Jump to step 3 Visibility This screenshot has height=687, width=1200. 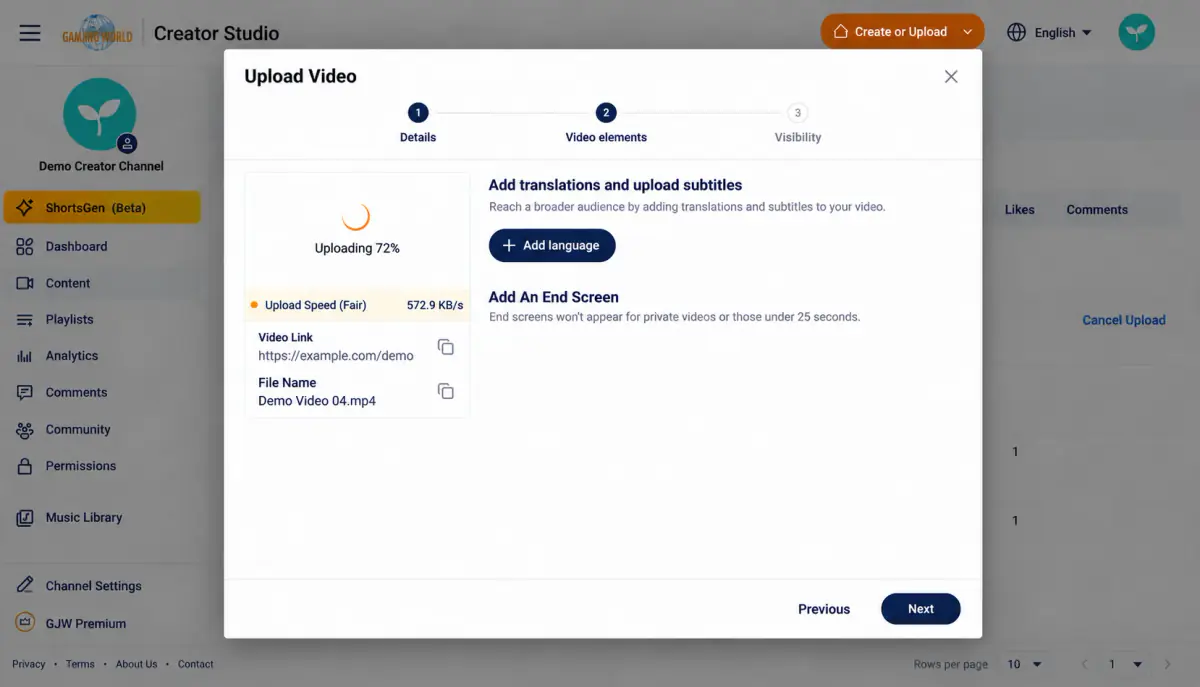click(x=797, y=124)
